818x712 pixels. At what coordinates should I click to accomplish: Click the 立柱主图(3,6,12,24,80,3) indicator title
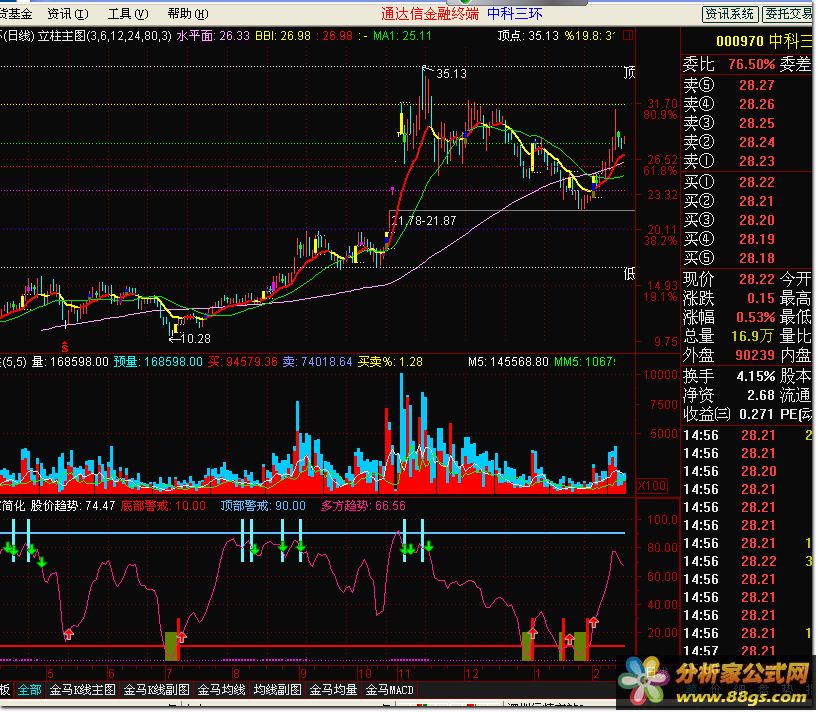[x=104, y=36]
